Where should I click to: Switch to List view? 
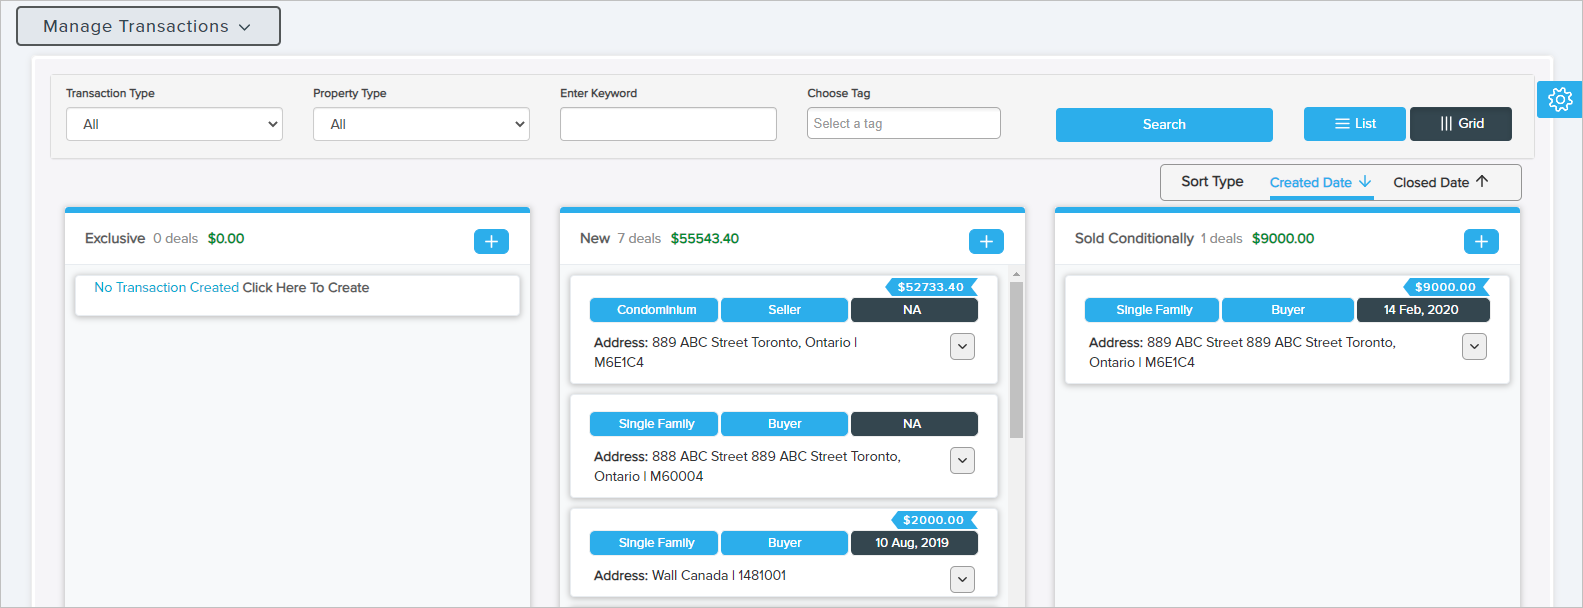[x=1354, y=124]
